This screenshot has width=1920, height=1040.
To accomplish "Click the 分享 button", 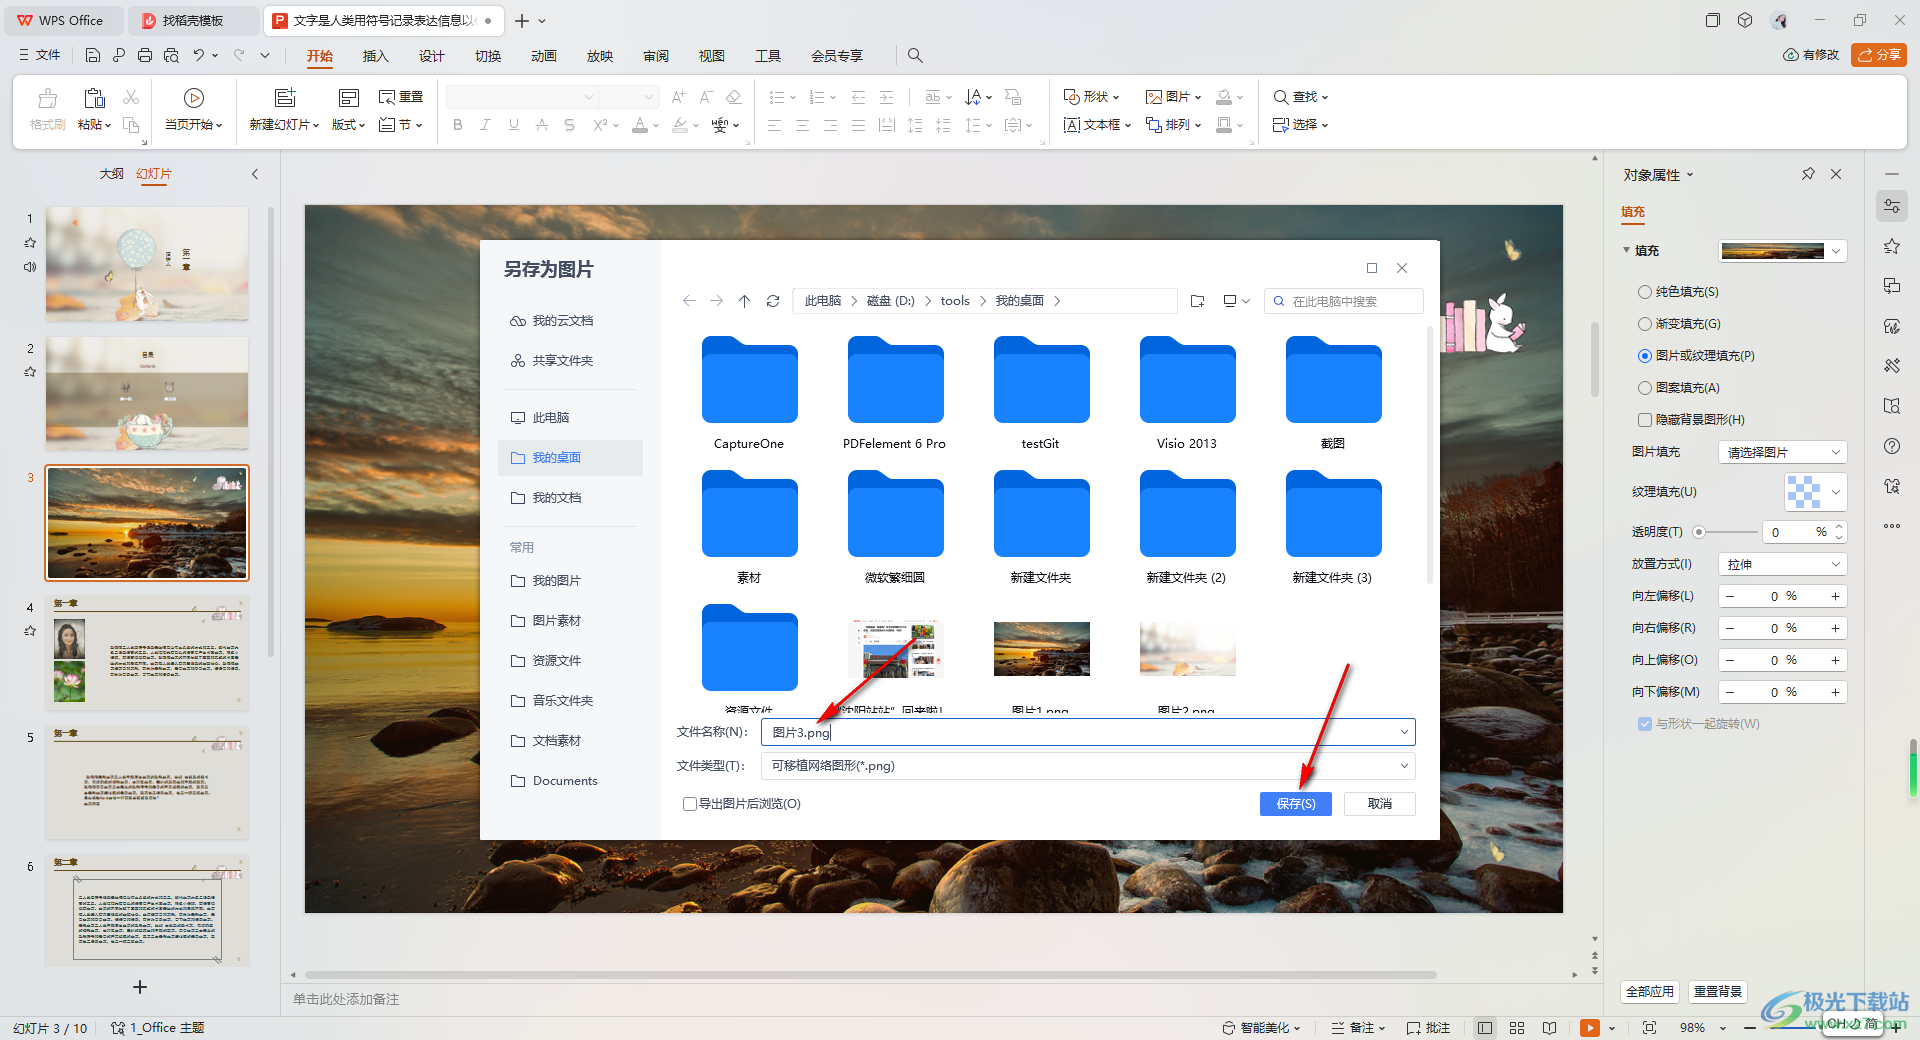I will click(1879, 55).
